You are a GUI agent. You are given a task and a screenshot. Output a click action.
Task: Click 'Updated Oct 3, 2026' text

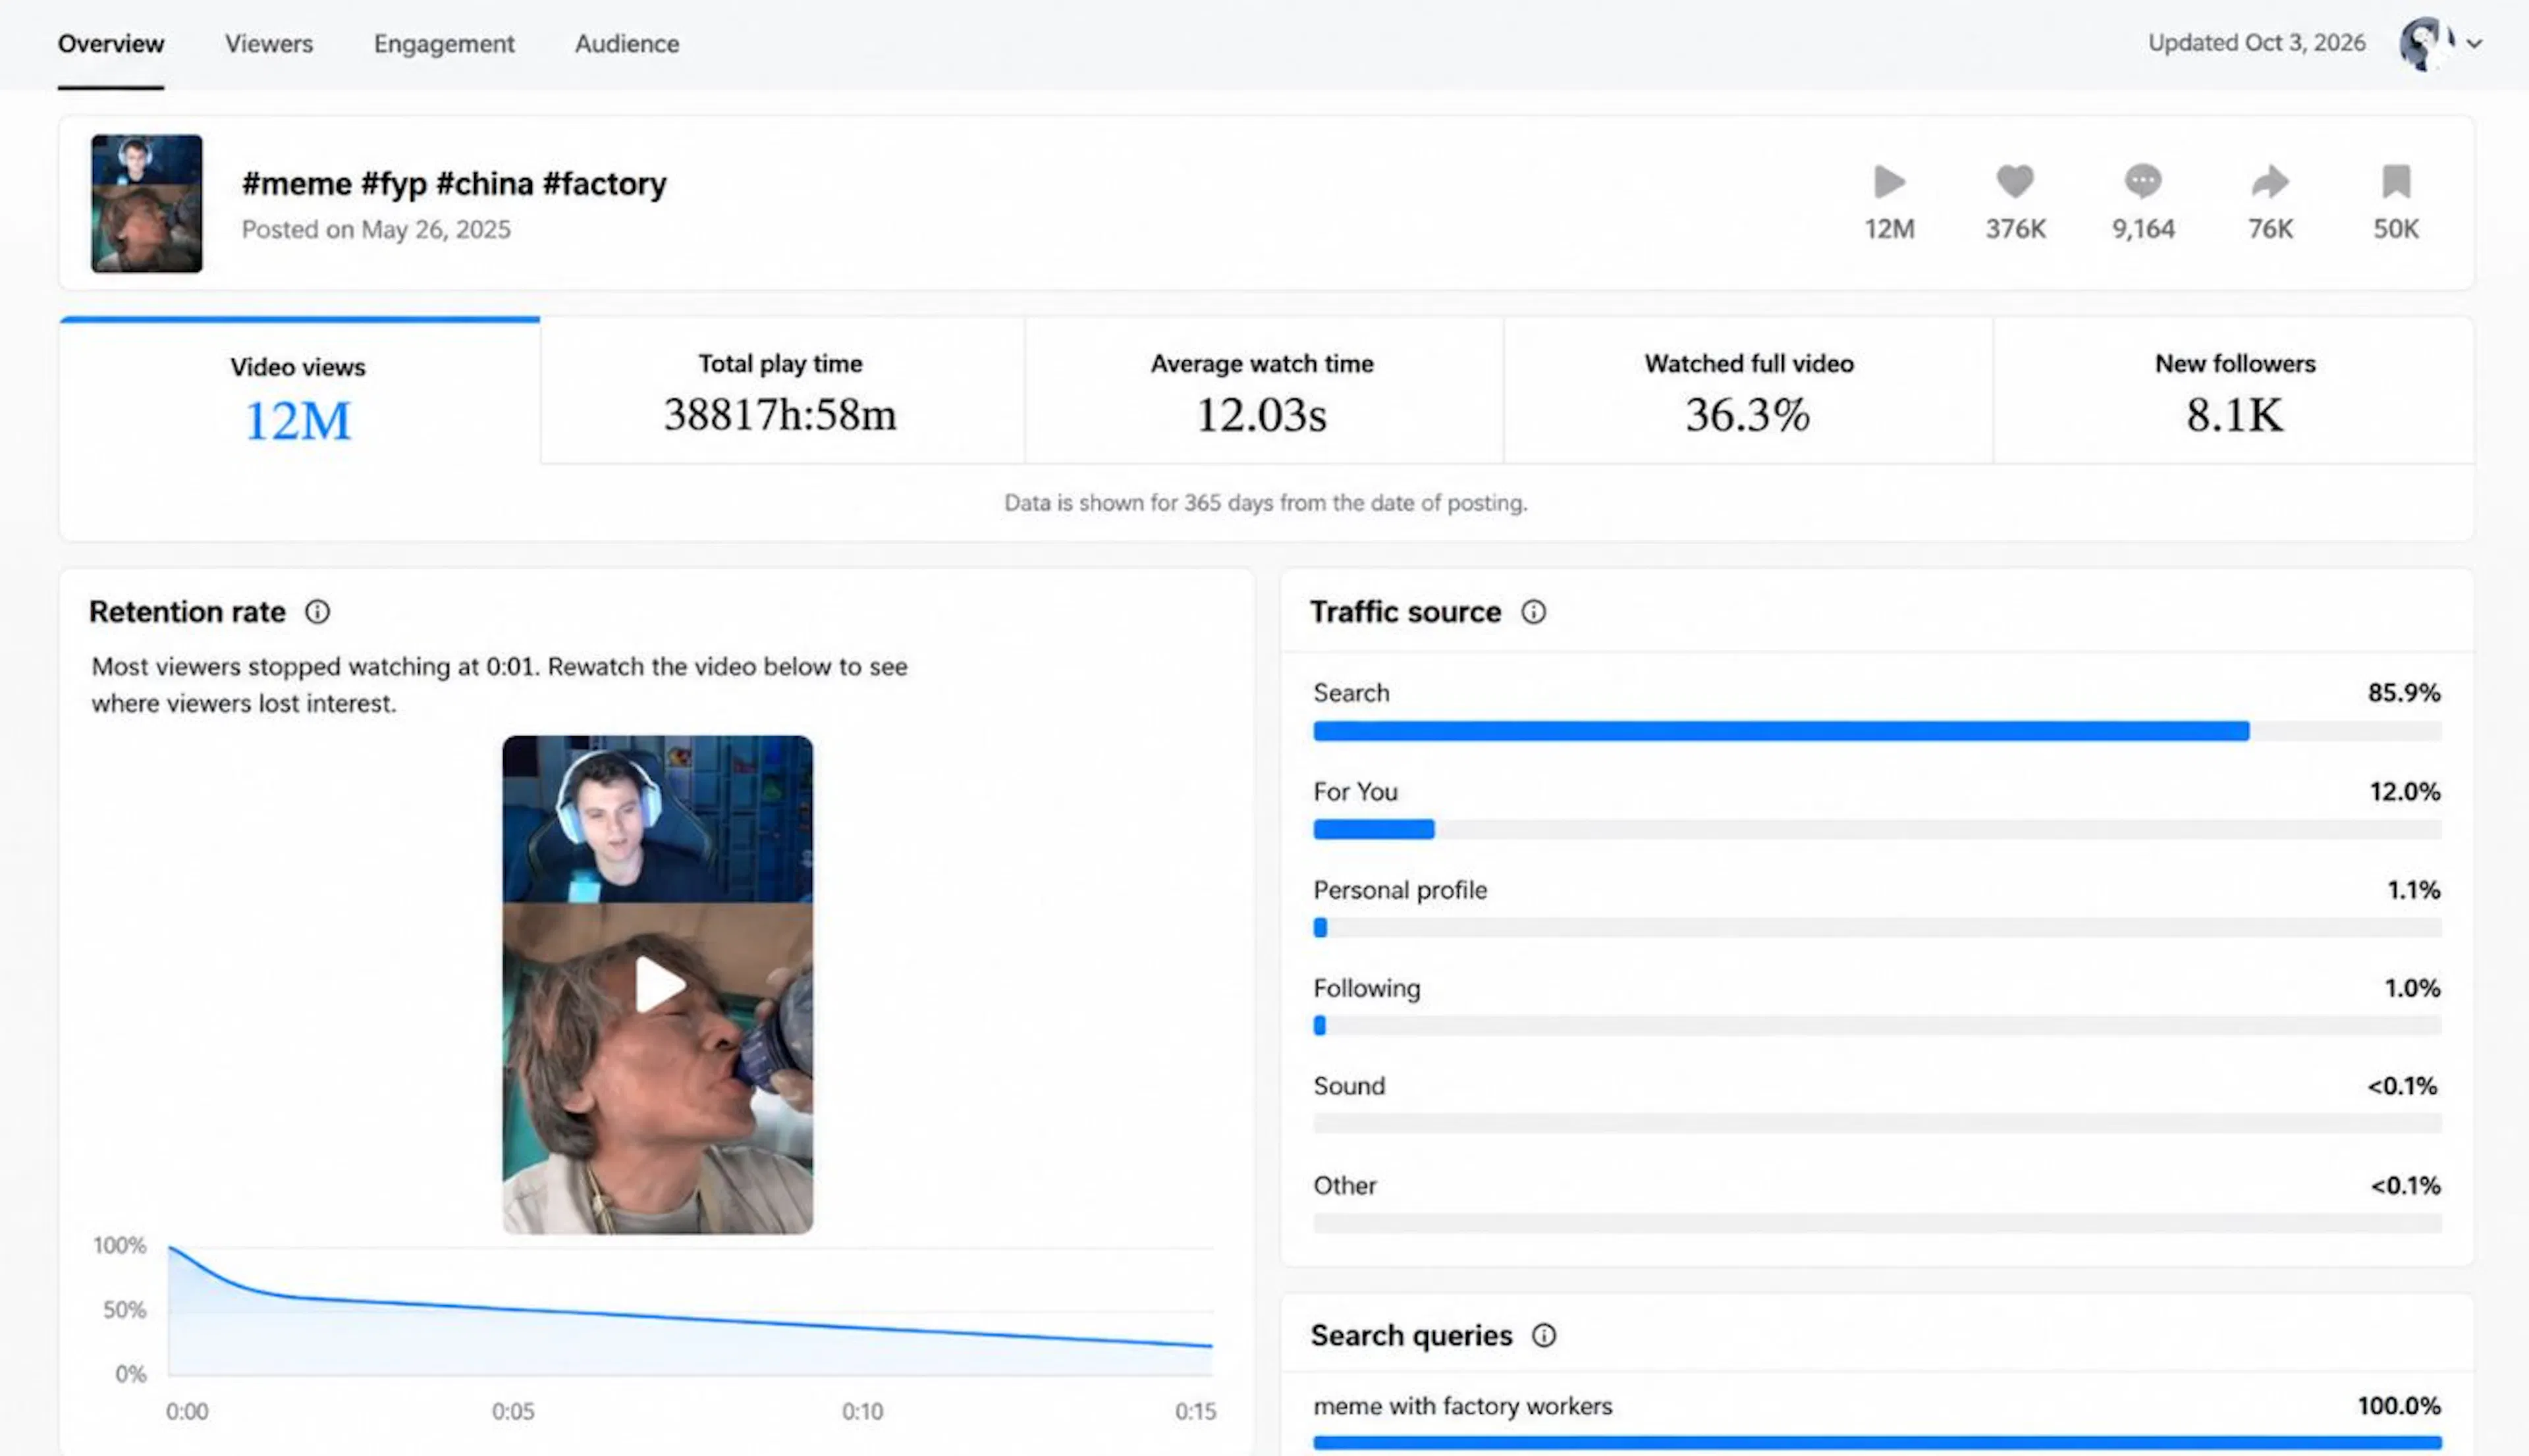2257,43
